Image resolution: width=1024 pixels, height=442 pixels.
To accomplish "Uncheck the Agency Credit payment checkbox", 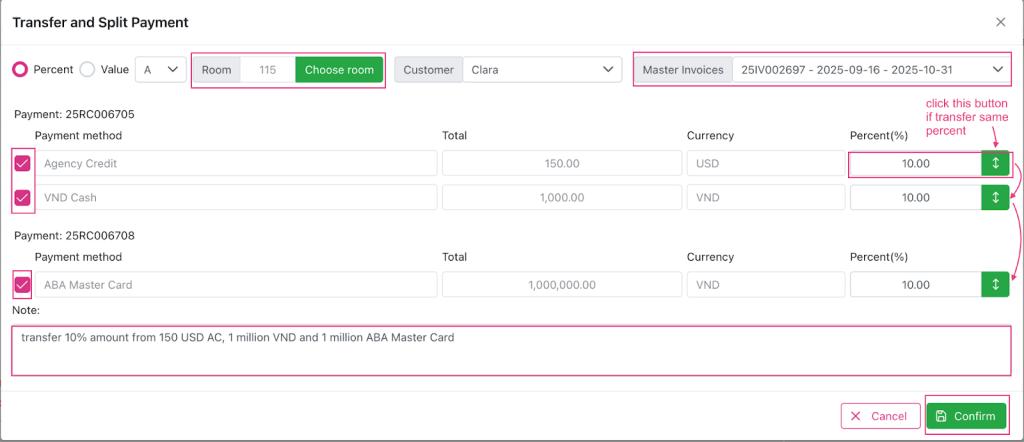I will (22, 163).
